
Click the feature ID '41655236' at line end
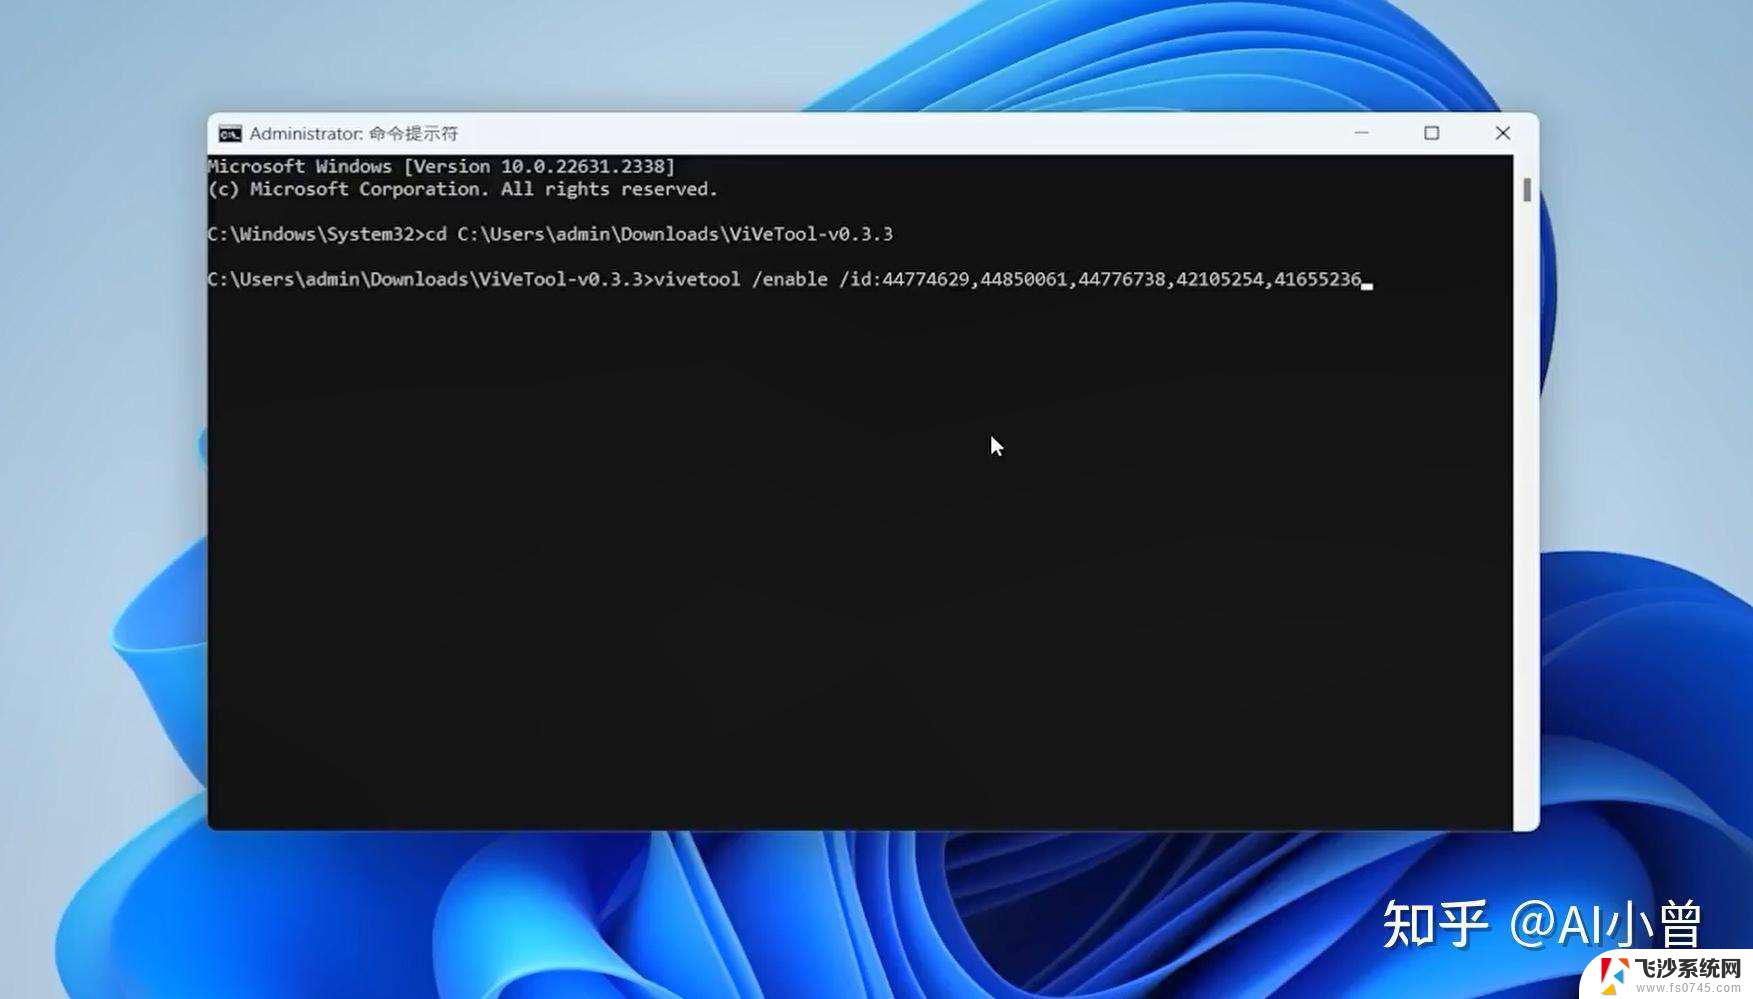tap(1317, 279)
